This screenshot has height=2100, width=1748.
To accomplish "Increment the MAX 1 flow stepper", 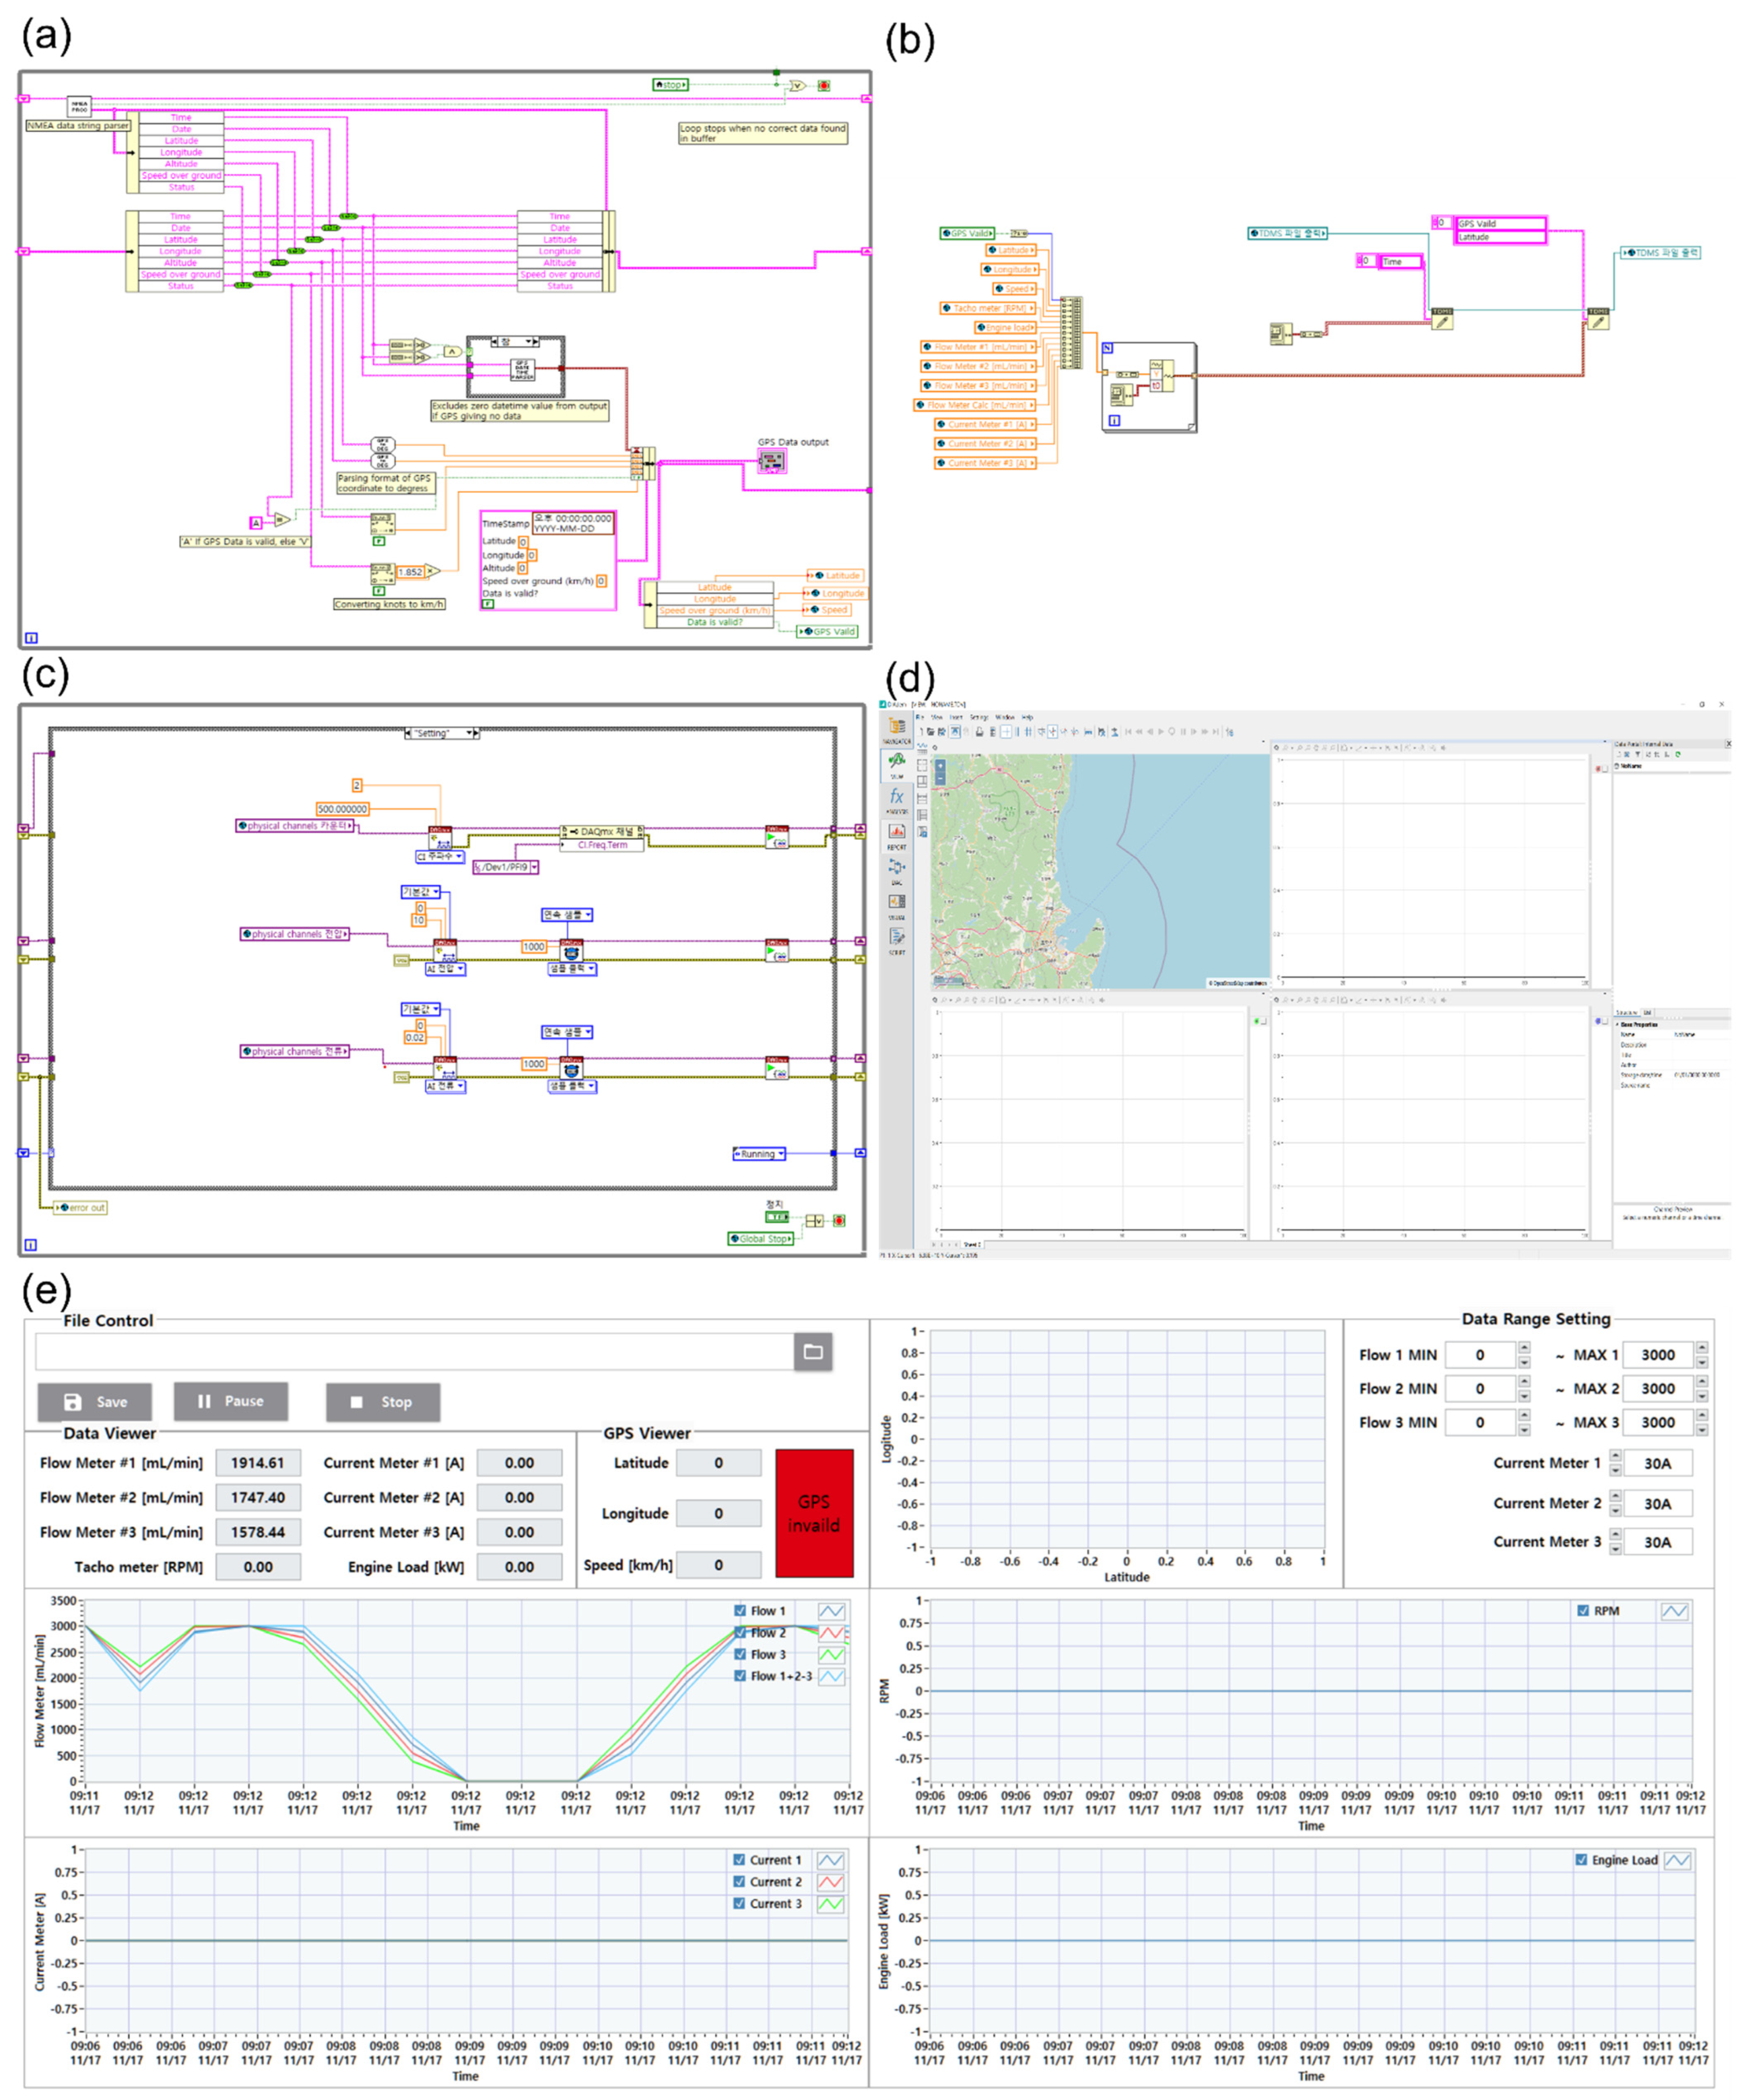I will tap(1701, 1348).
